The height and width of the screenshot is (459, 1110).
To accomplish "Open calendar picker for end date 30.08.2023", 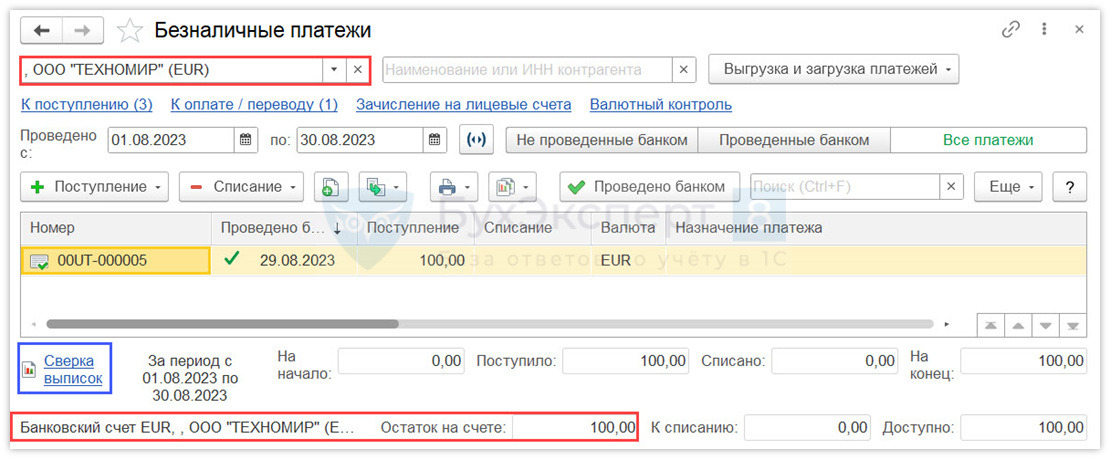I will click(x=435, y=140).
